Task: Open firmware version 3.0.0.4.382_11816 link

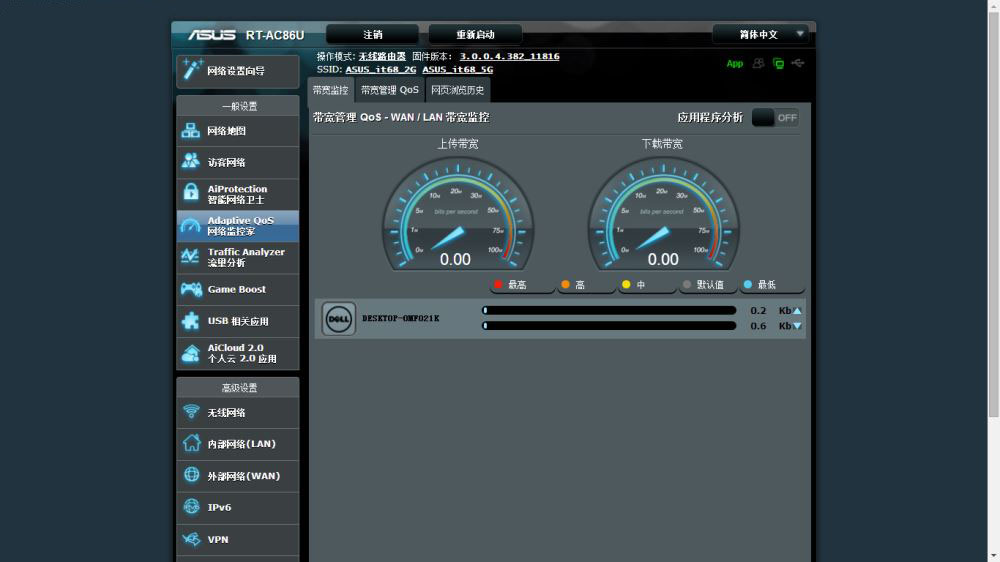Action: (x=509, y=57)
